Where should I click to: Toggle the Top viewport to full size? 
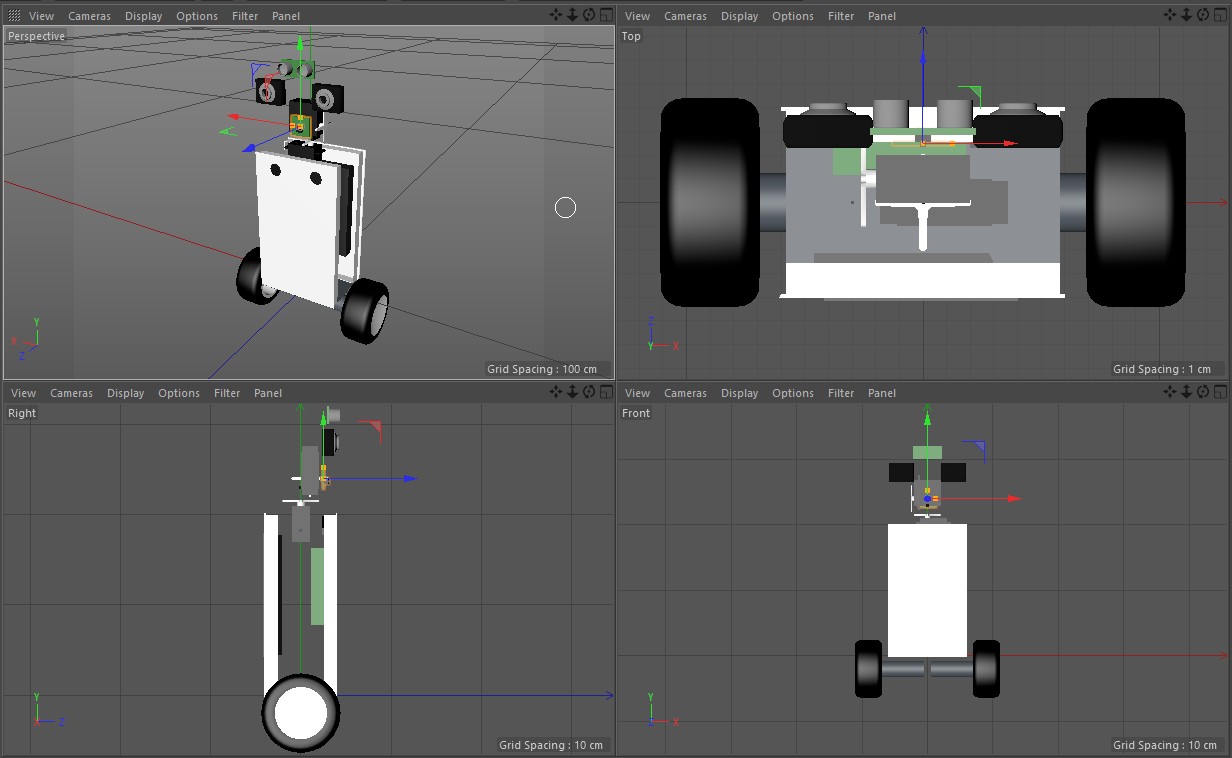click(1220, 15)
